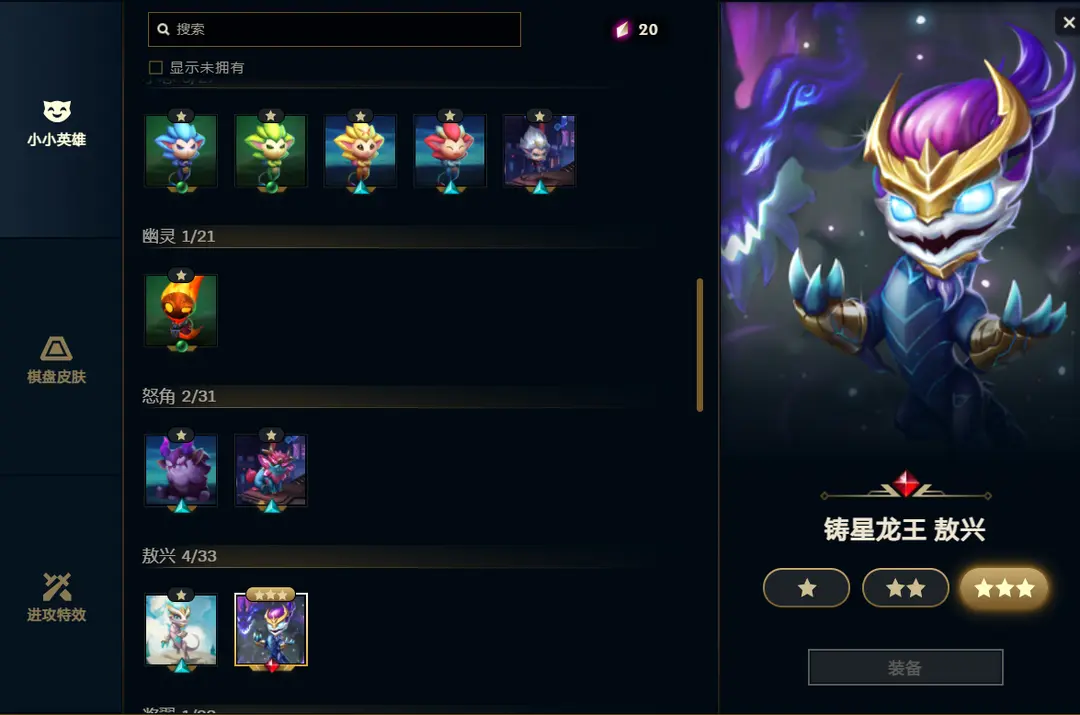Open the 小小英雄 little legends tab
1080x715 pixels.
56,123
